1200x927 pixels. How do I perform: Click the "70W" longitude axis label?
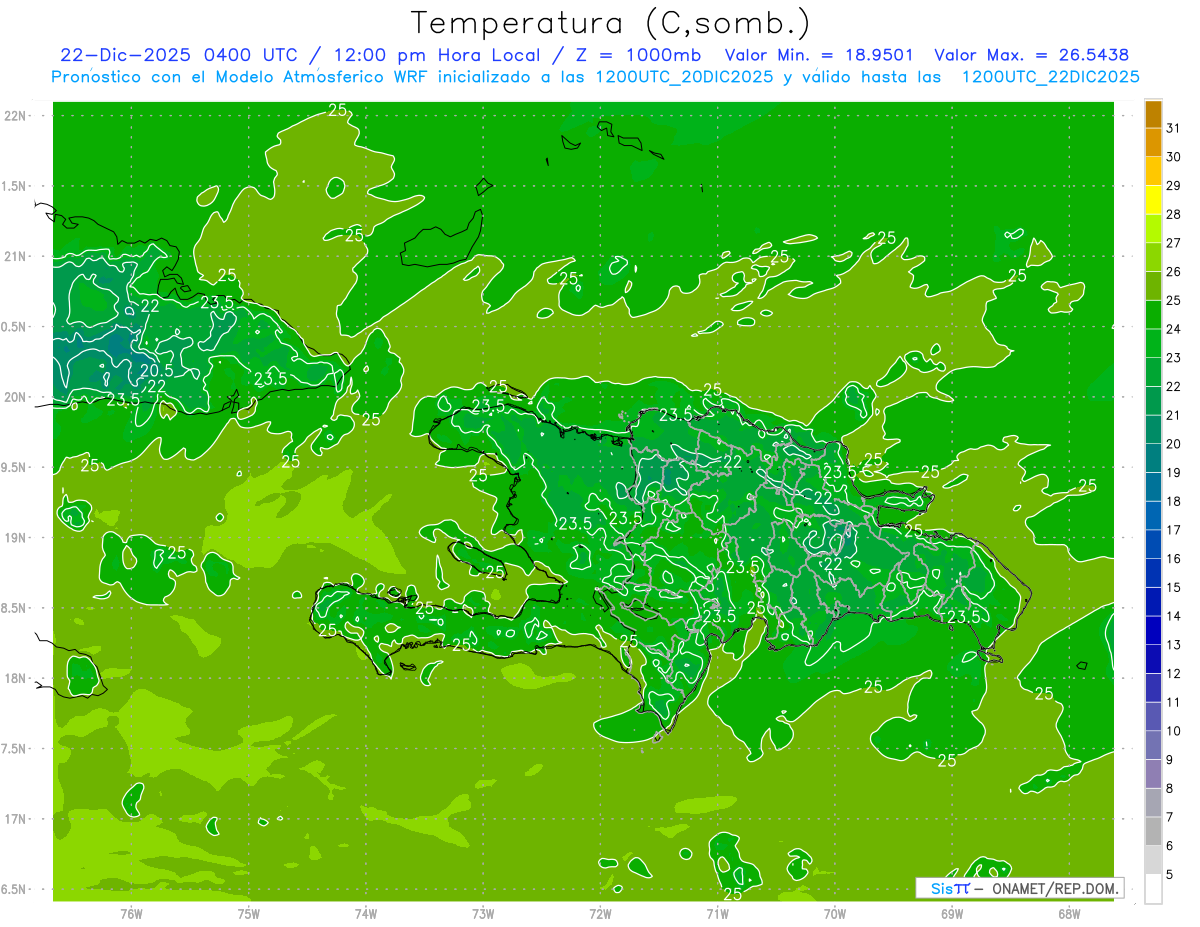(835, 914)
